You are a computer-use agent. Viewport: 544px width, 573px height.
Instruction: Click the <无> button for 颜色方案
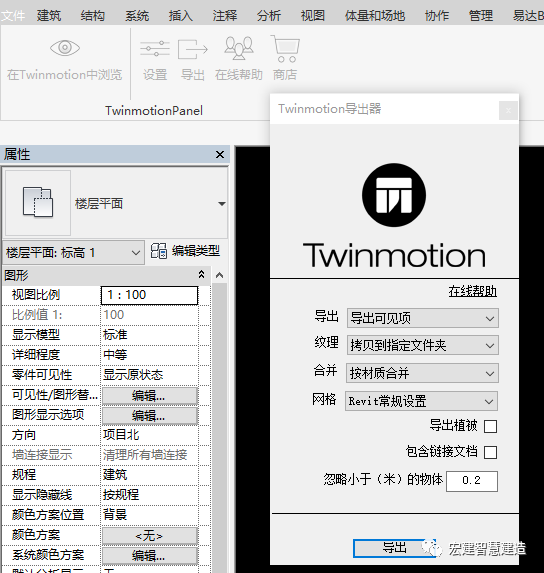click(150, 536)
